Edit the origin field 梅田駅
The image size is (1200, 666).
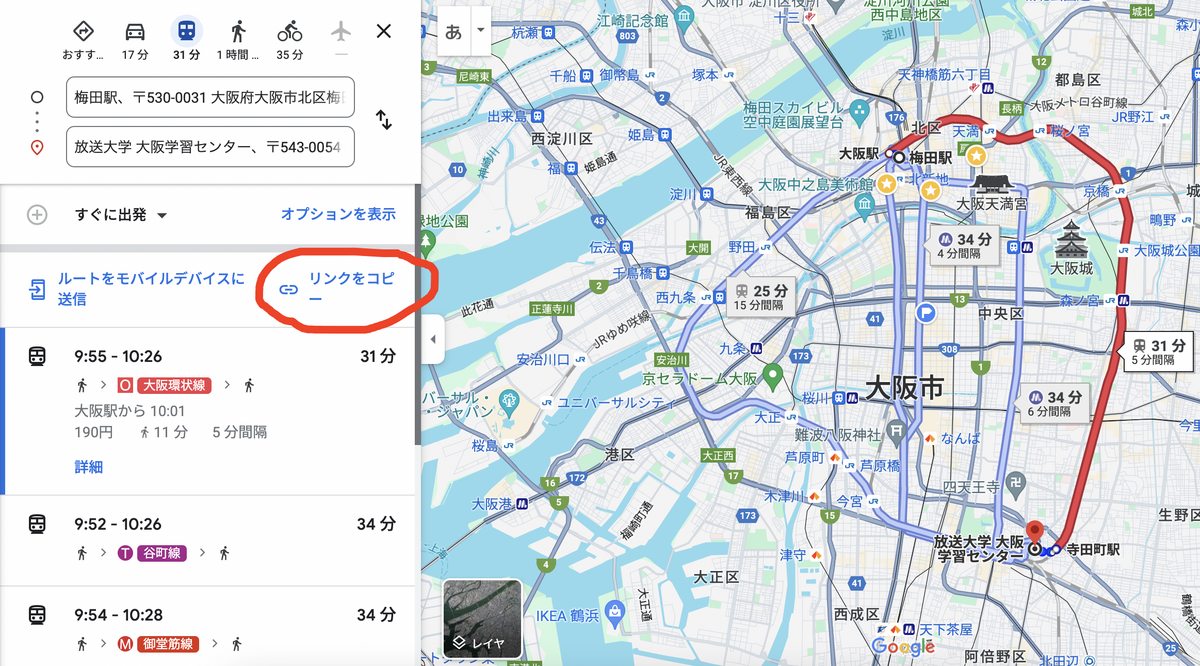[x=210, y=97]
